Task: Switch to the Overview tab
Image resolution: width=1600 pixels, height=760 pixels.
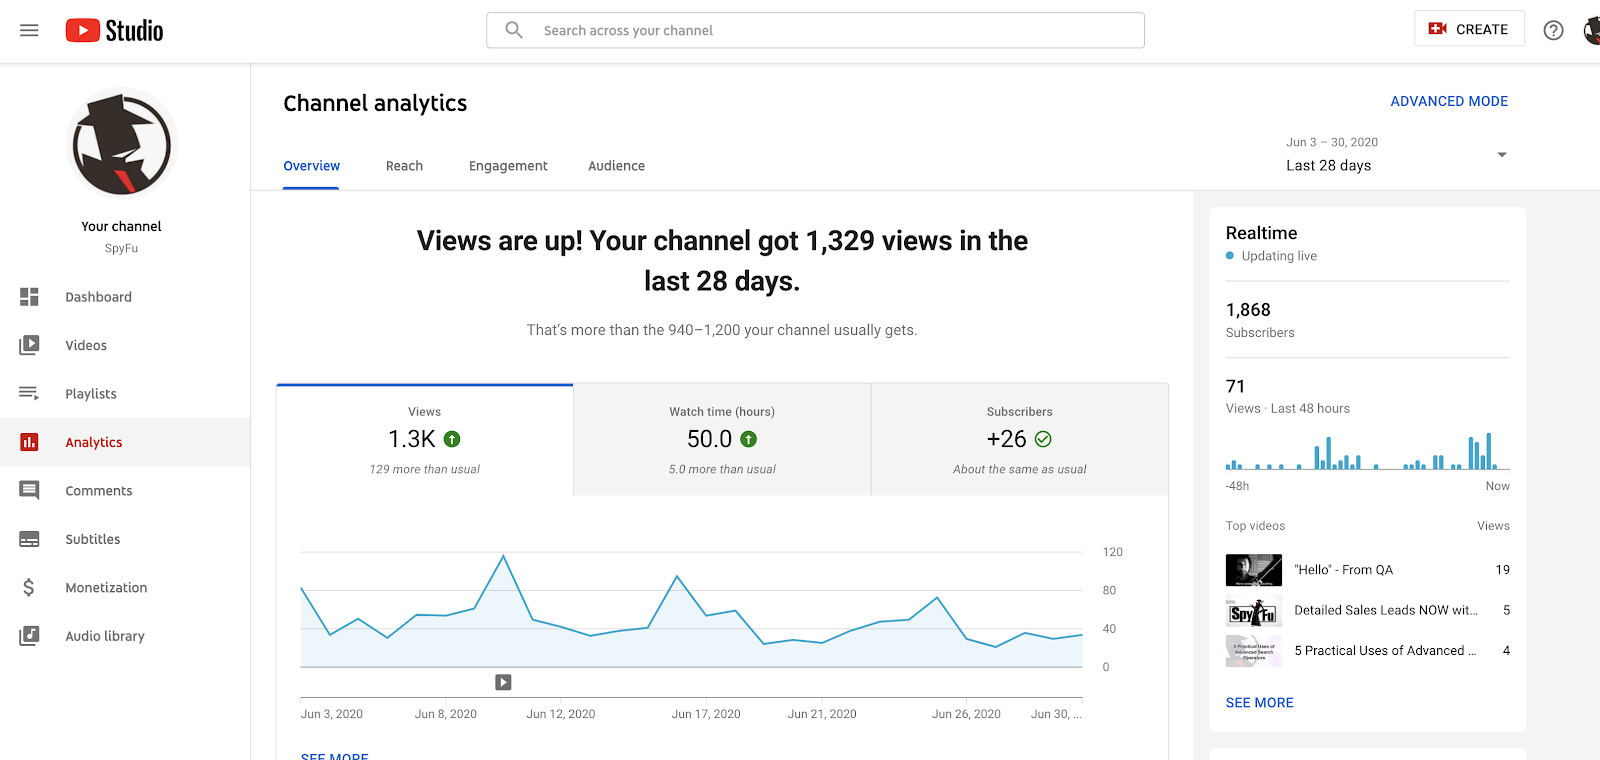Action: [311, 166]
